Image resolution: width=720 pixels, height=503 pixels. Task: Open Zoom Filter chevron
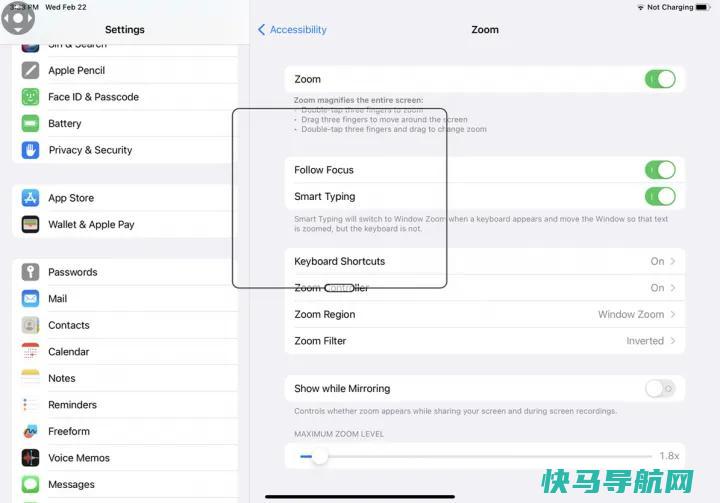point(673,340)
